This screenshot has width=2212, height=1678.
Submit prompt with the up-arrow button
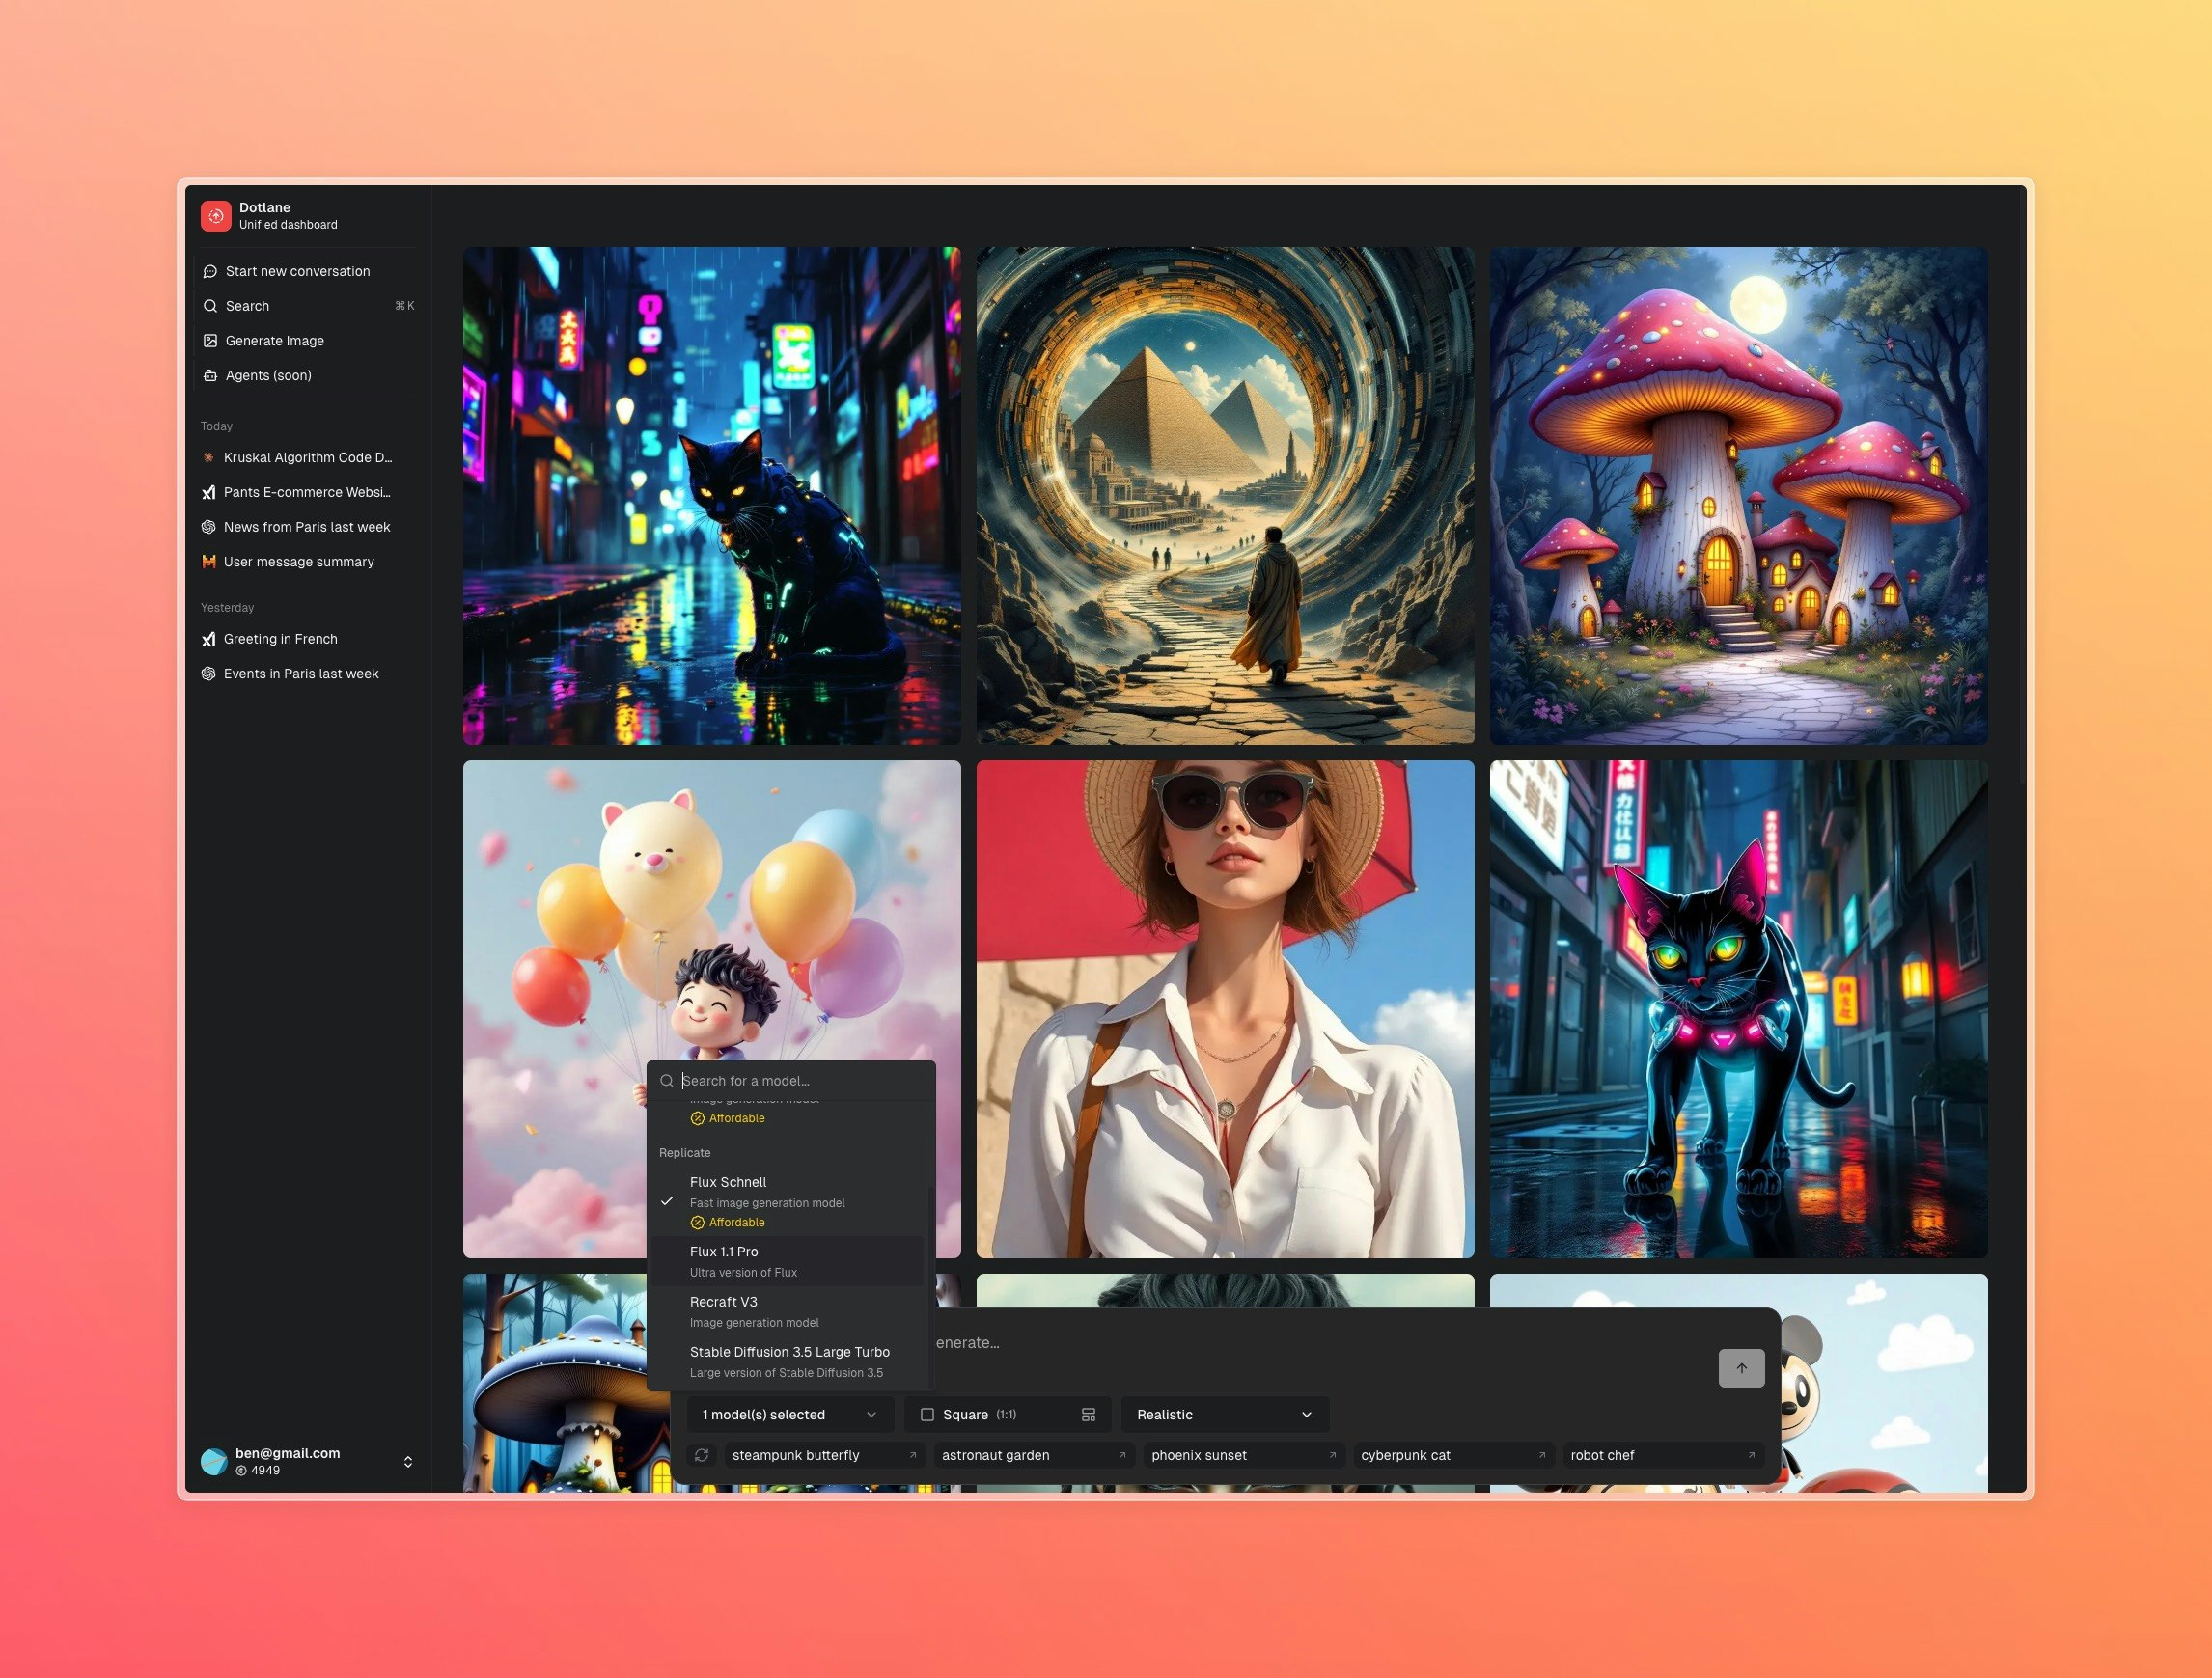[1741, 1368]
